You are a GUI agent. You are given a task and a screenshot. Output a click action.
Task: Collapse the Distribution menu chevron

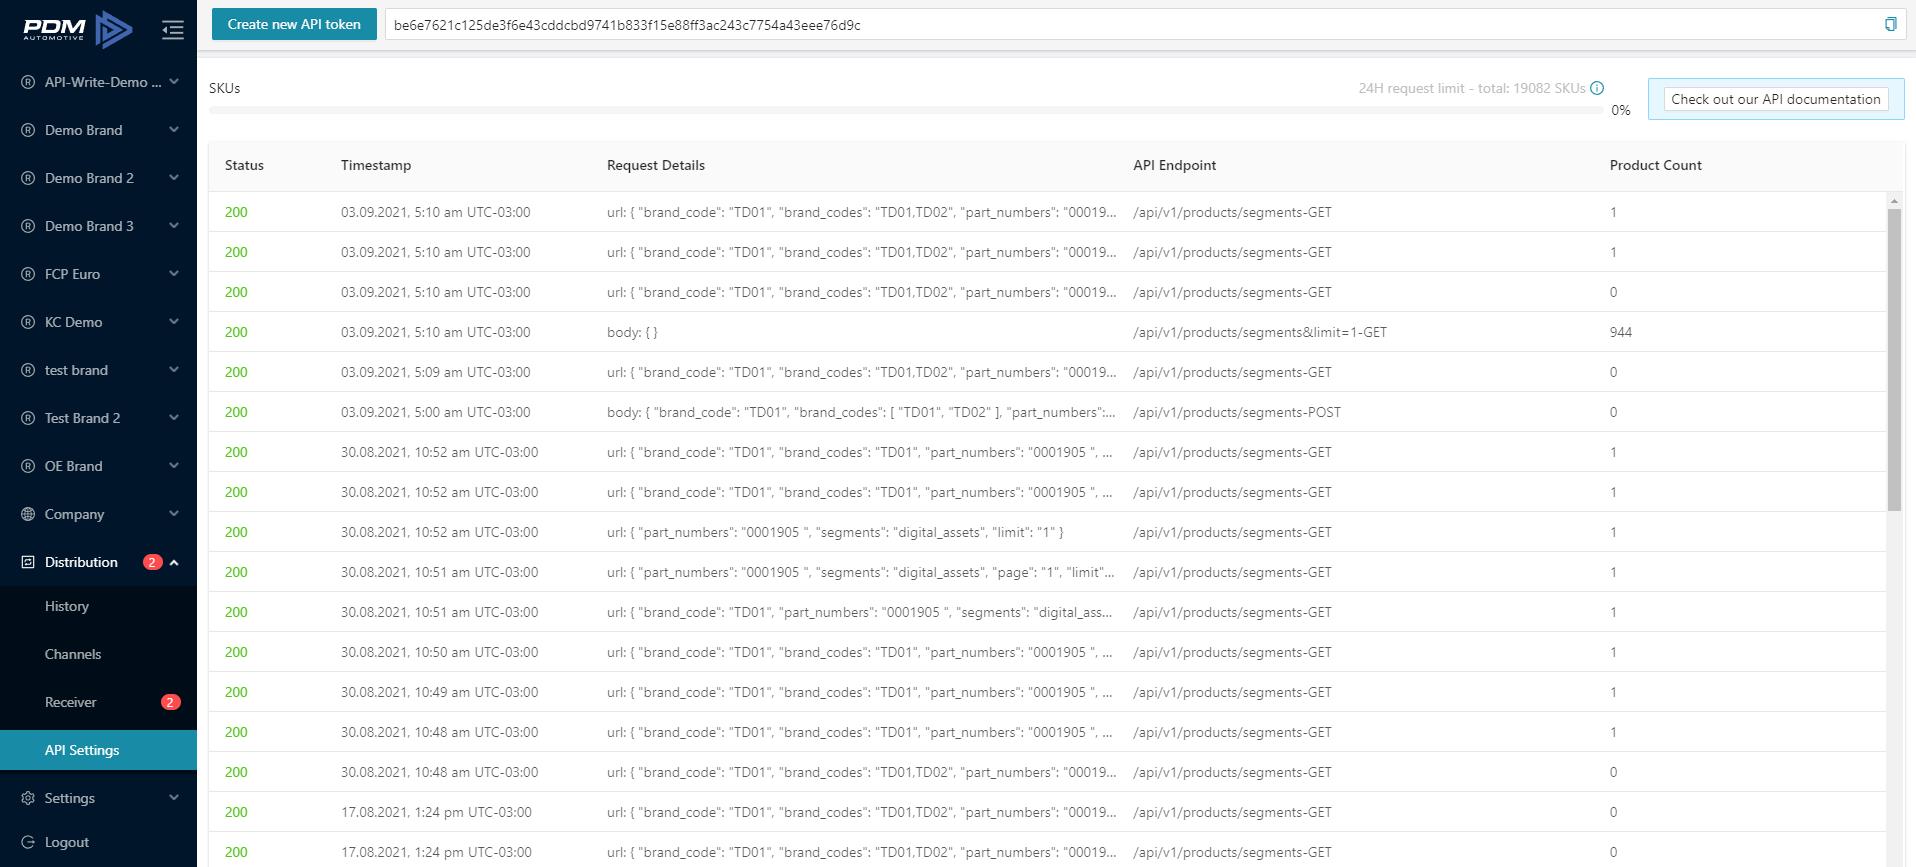(x=174, y=562)
